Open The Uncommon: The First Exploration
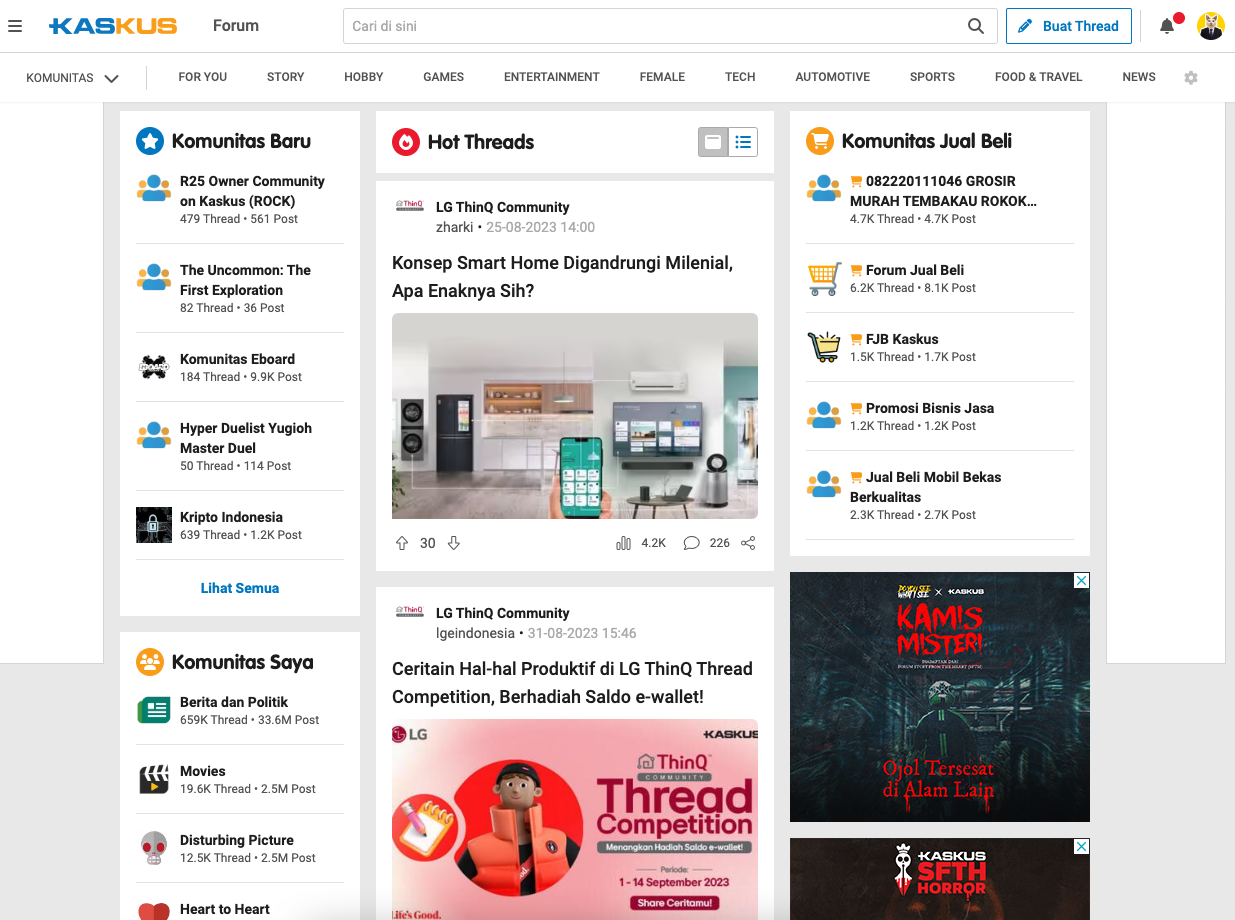The height and width of the screenshot is (920, 1235). [245, 280]
